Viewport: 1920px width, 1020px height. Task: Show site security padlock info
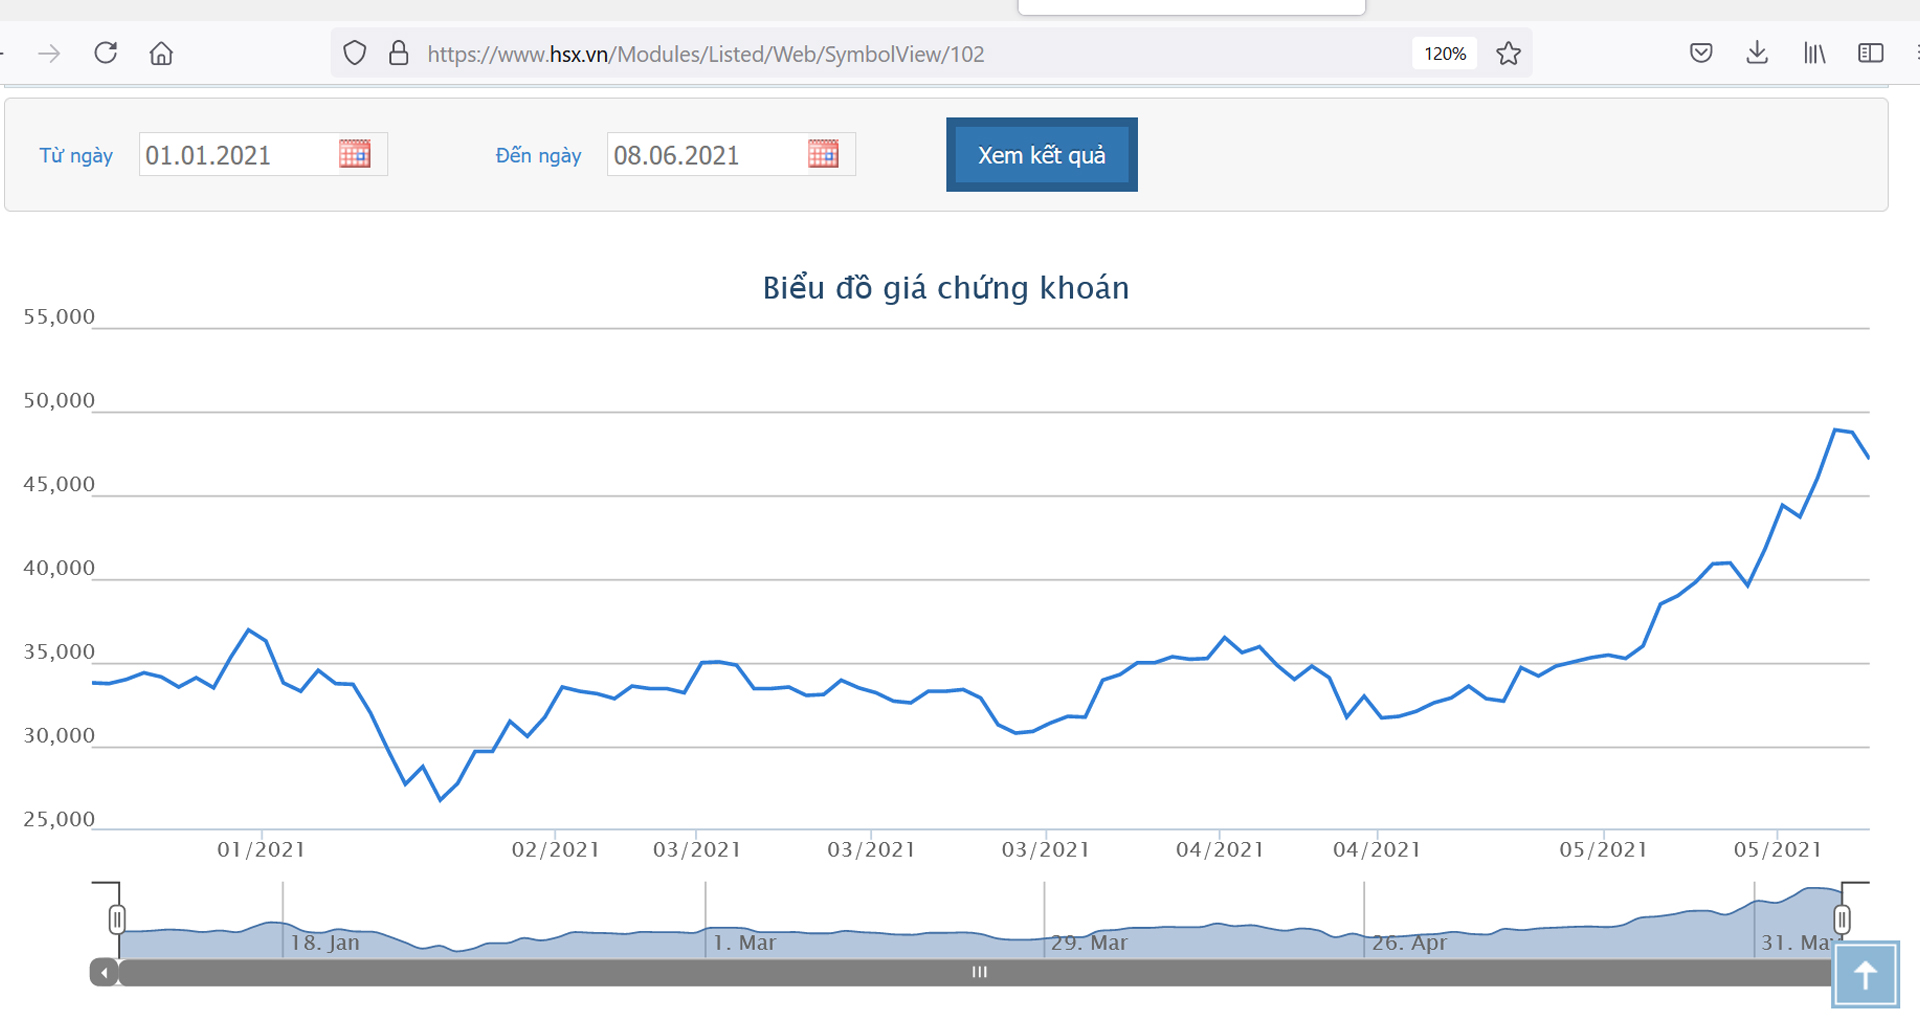(398, 53)
